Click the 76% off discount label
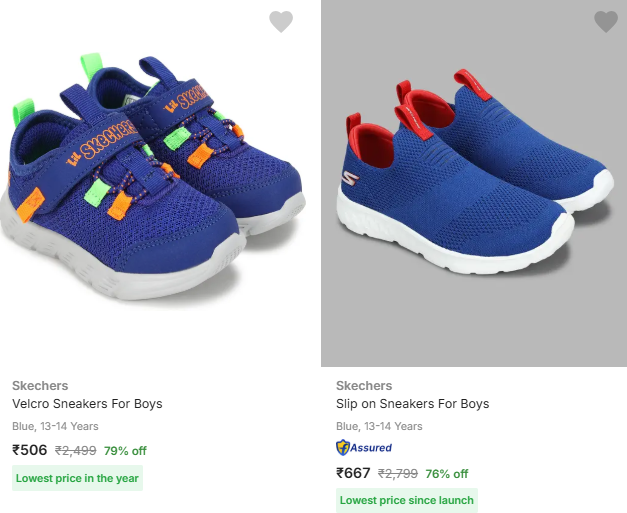 point(447,474)
